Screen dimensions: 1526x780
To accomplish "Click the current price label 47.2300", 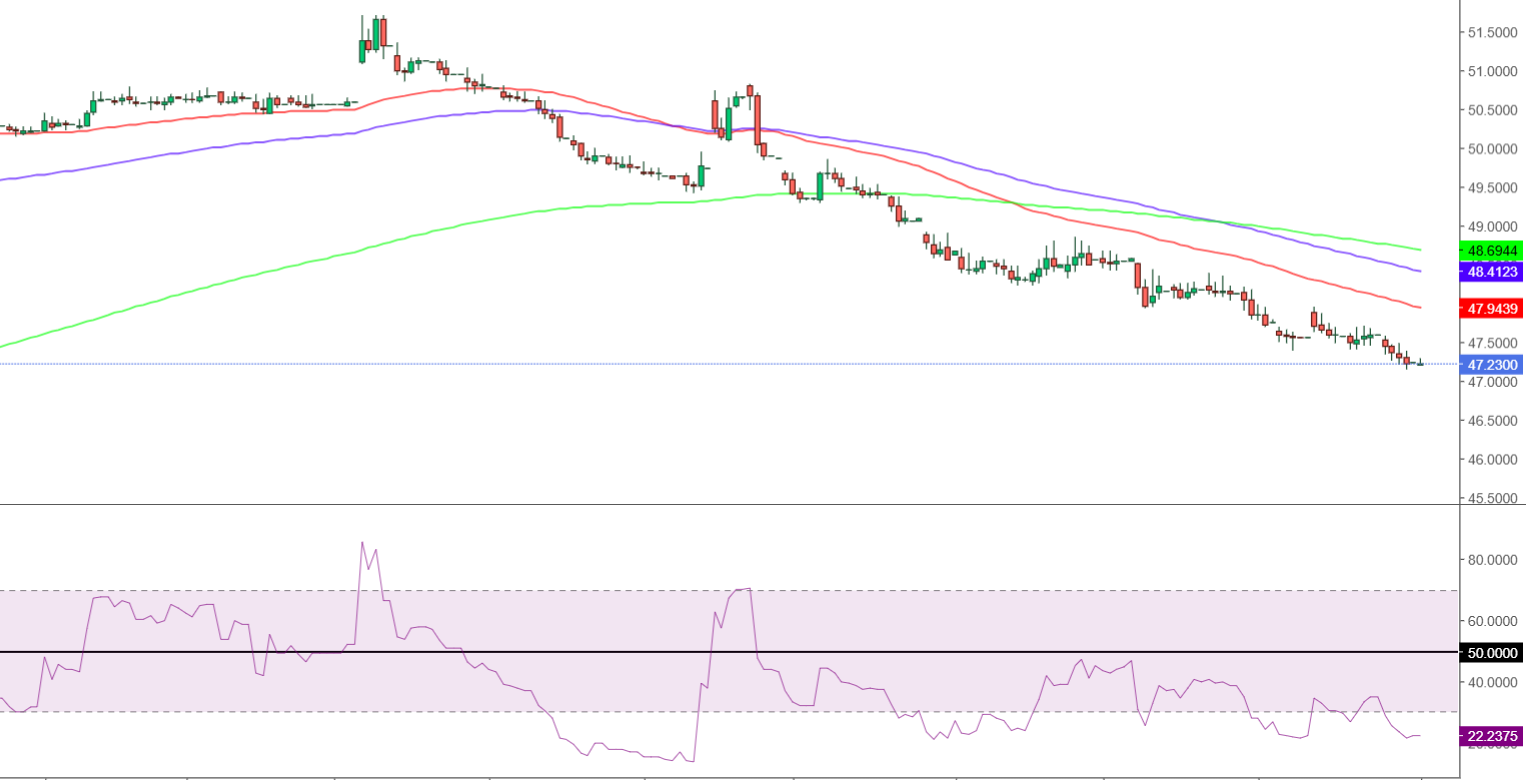I will coord(1491,366).
